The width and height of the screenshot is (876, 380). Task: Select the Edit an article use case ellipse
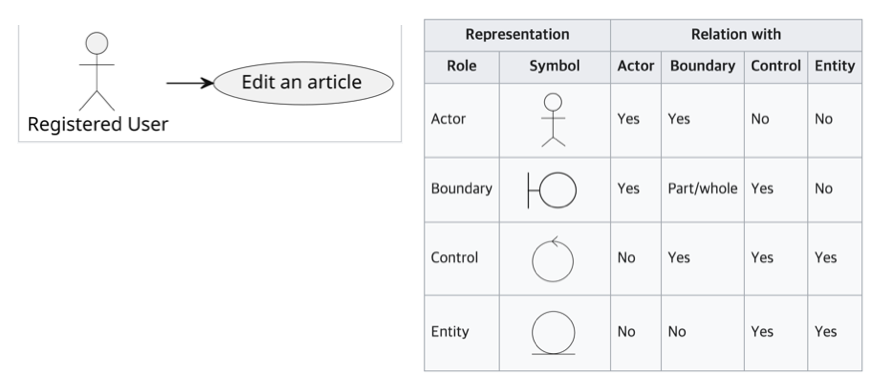[303, 83]
